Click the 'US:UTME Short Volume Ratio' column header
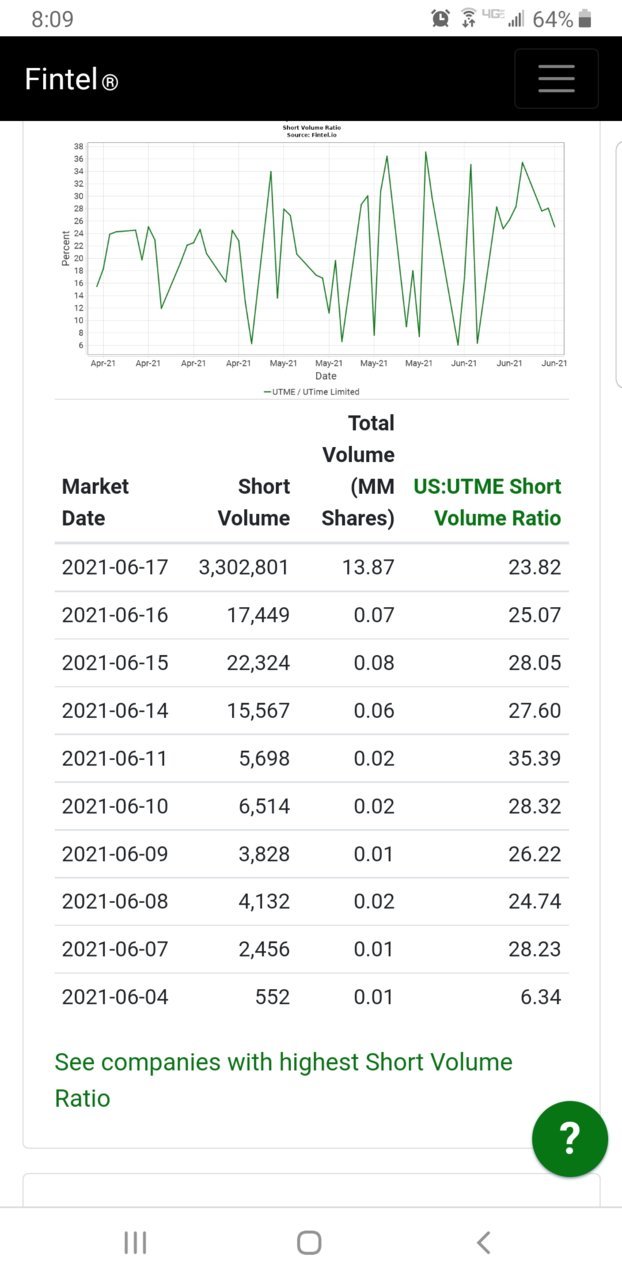The image size is (622, 1279). 487,502
